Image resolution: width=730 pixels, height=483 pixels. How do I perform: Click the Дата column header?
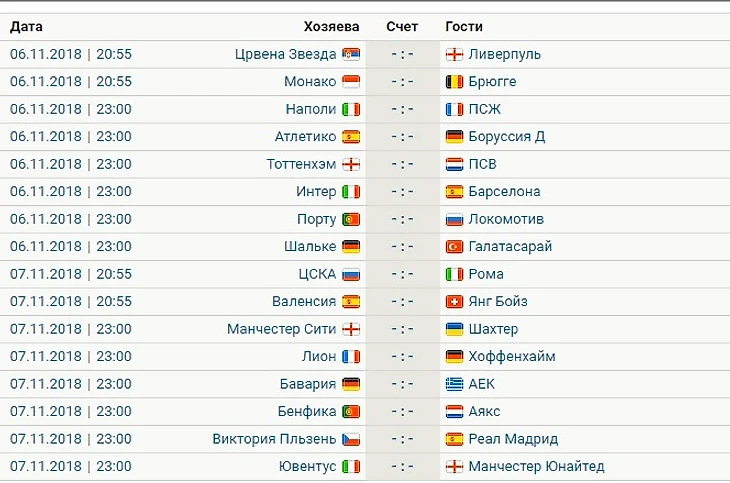click(26, 27)
